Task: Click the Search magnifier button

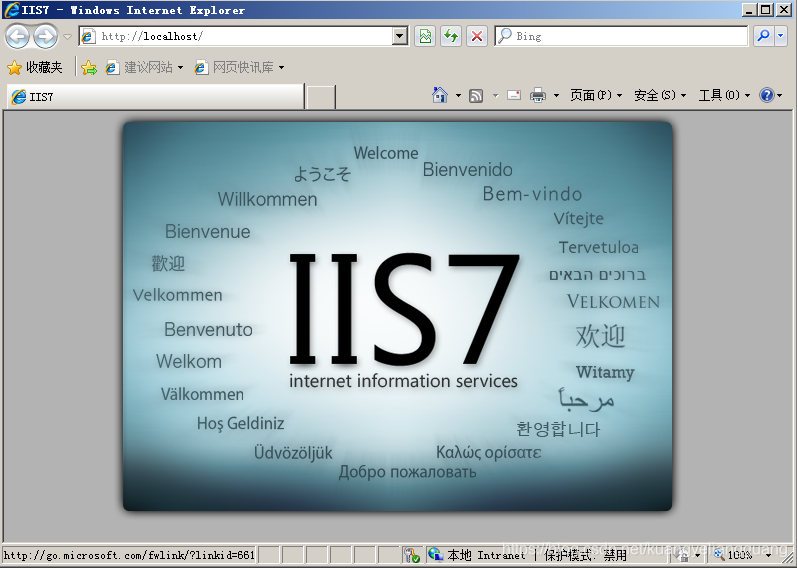Action: click(763, 36)
